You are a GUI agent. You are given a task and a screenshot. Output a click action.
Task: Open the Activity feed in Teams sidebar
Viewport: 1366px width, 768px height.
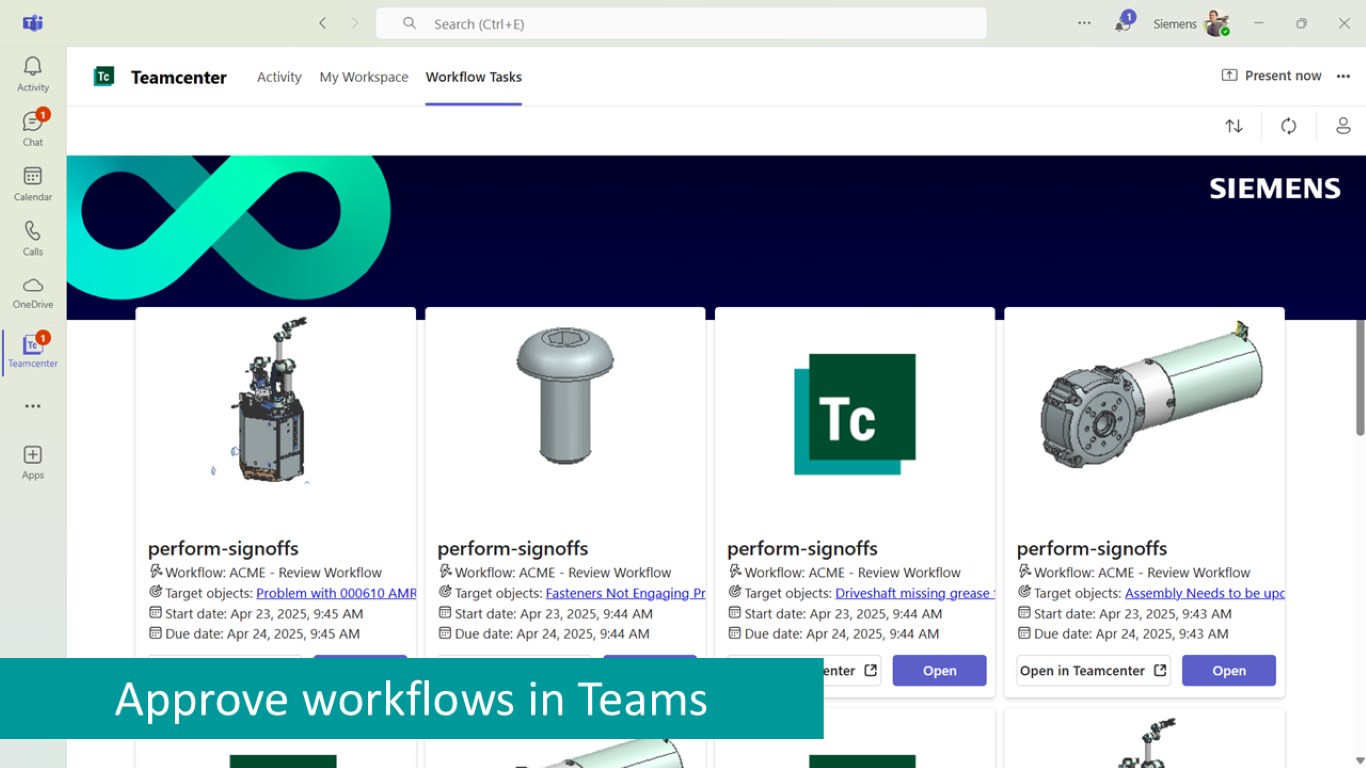coord(33,74)
